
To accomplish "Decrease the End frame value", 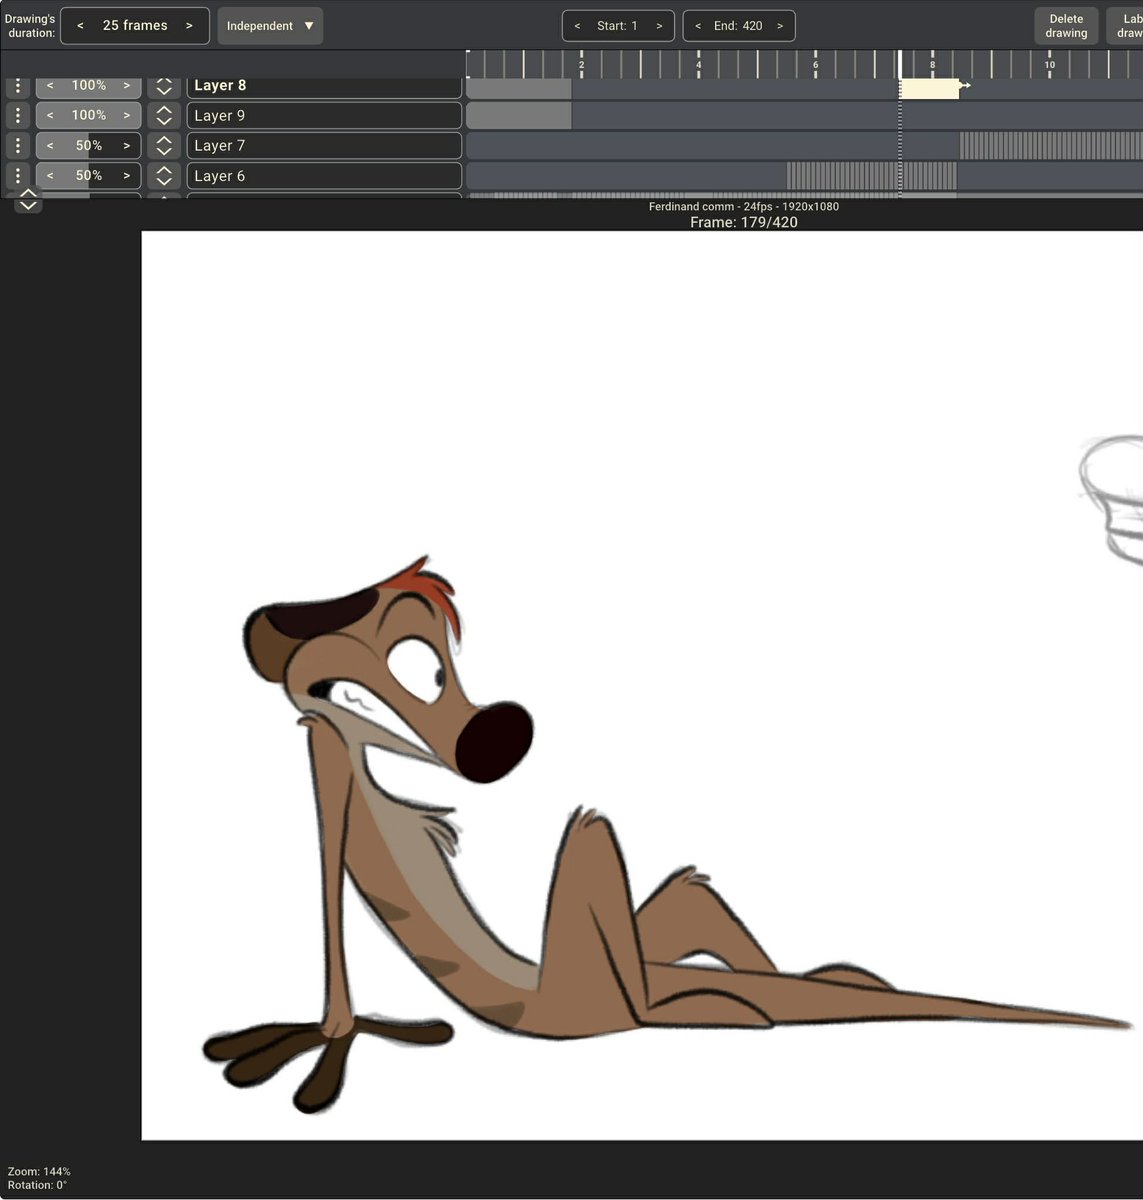I will [x=698, y=26].
